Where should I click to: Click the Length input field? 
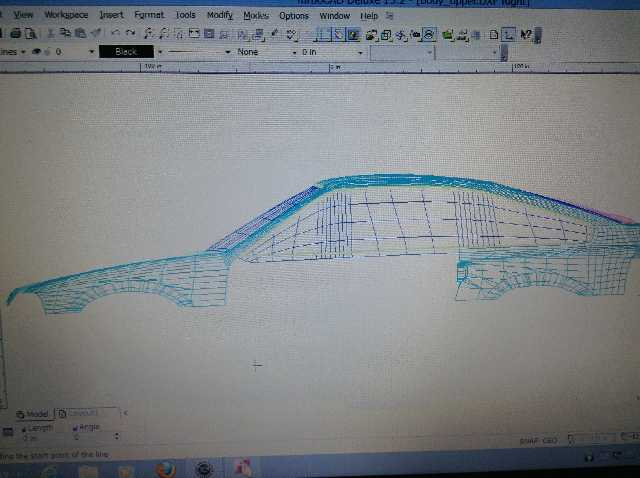tap(40, 437)
